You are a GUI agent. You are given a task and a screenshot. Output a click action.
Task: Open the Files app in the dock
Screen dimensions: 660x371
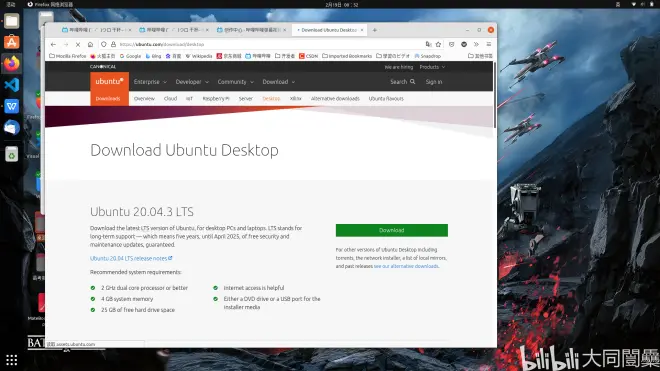tap(12, 21)
